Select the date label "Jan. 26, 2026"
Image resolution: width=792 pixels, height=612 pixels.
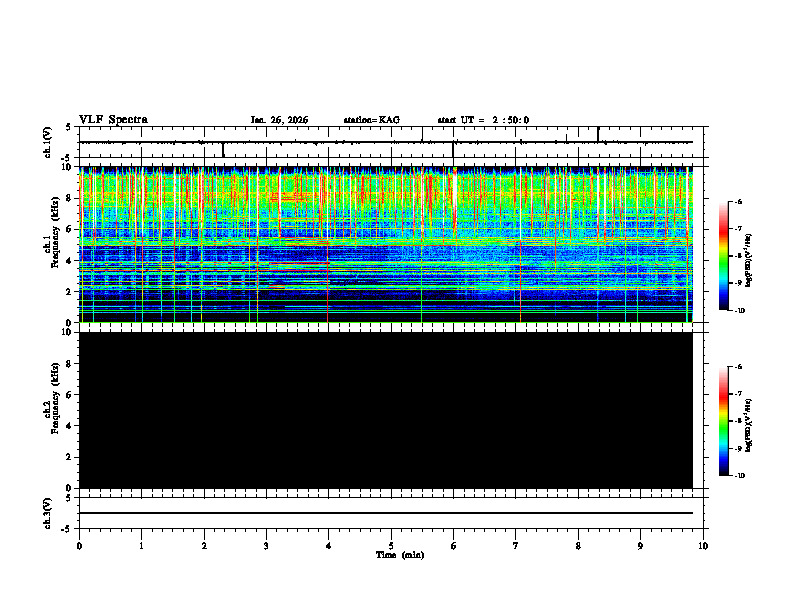pos(279,120)
